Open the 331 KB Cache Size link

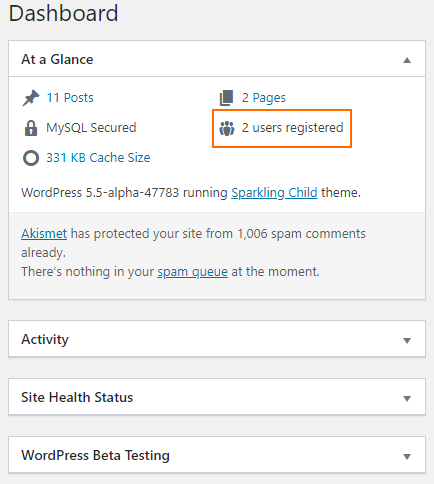pos(98,158)
